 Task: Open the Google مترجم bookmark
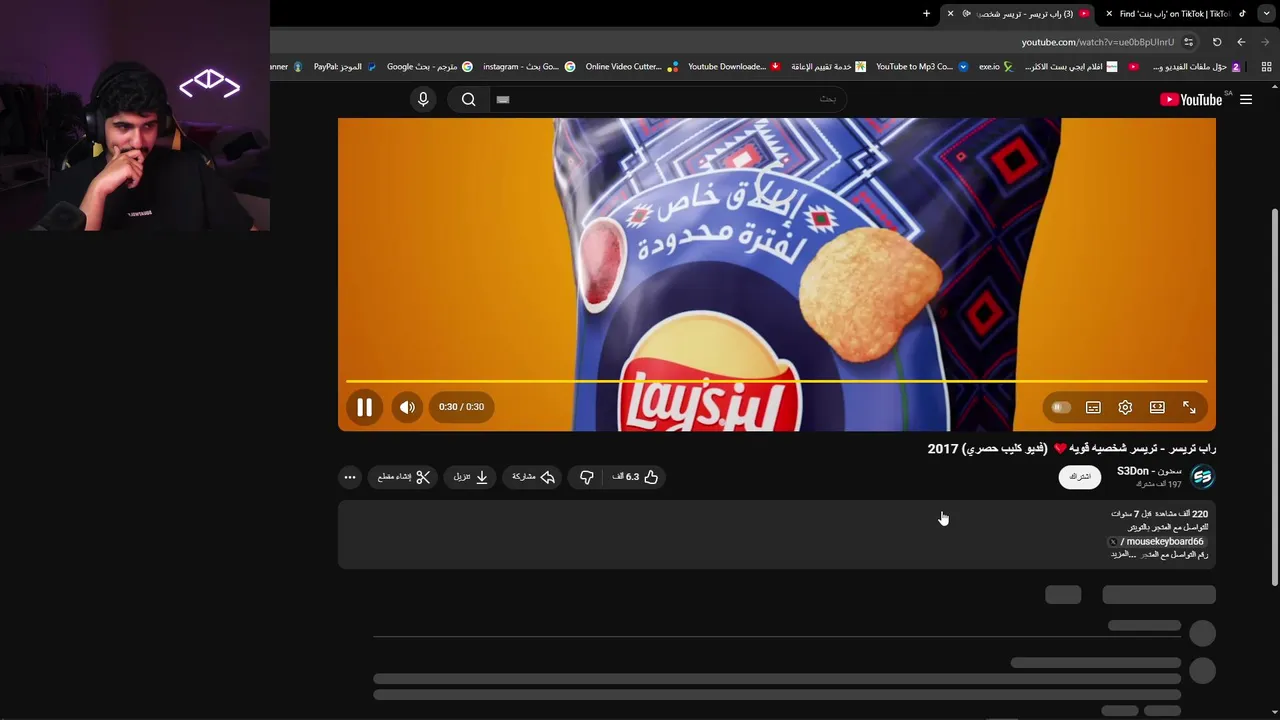coord(429,67)
